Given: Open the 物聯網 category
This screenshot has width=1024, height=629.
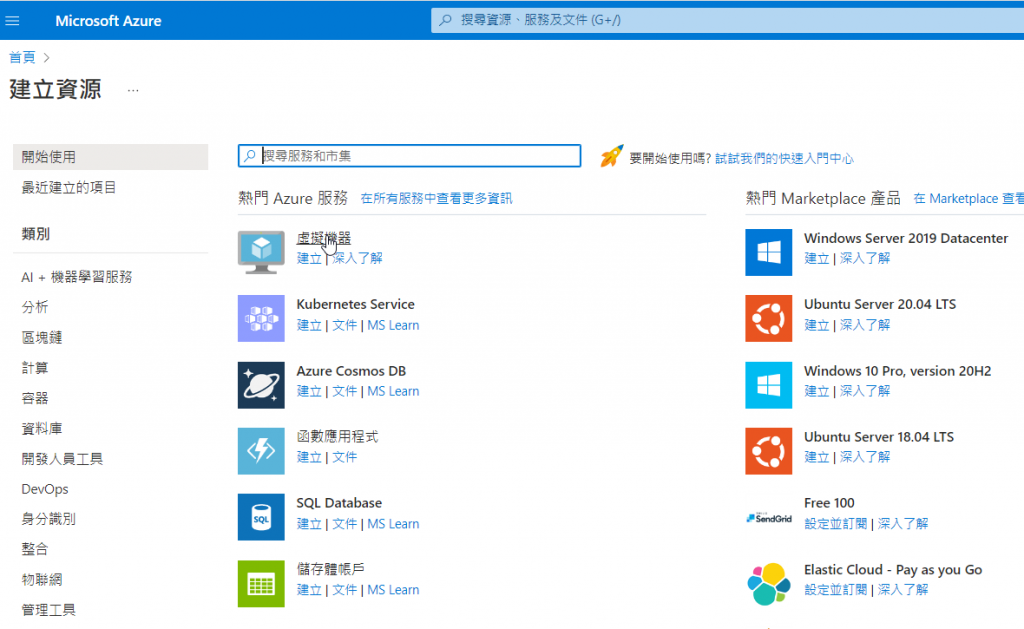Looking at the screenshot, I should pos(42,580).
